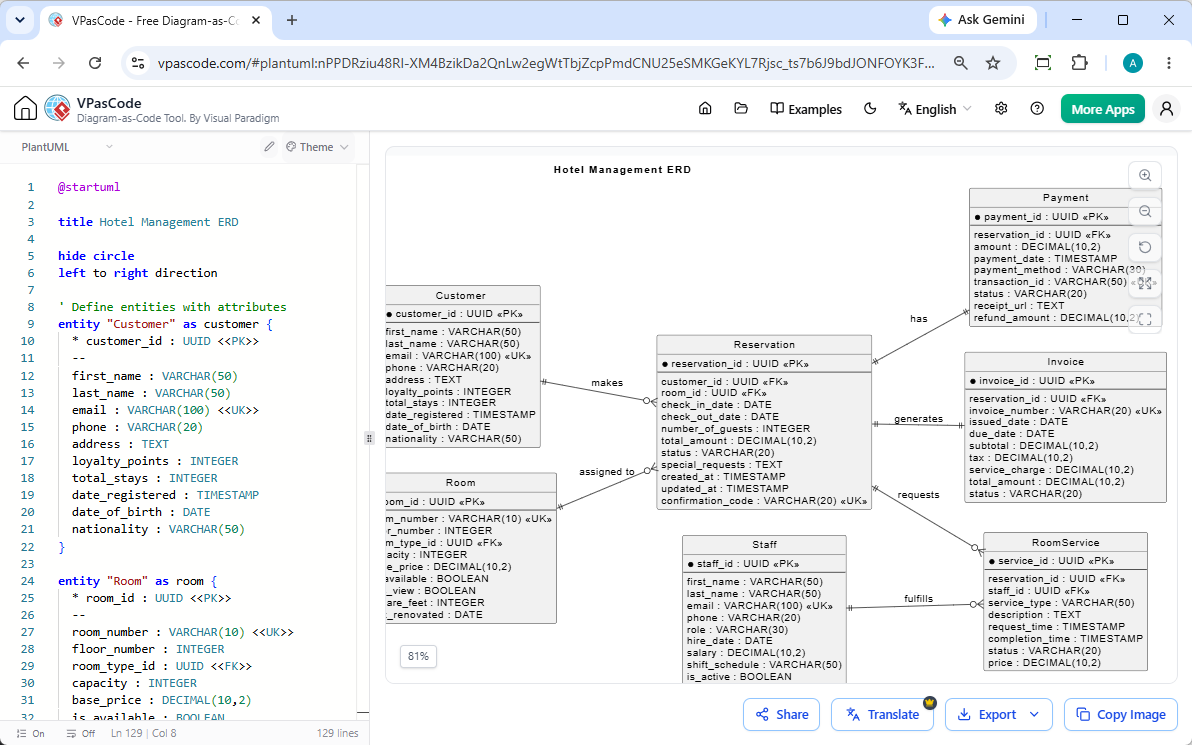1192x745 pixels.
Task: Click the '@startuml' code on line 1
Action: click(x=89, y=187)
